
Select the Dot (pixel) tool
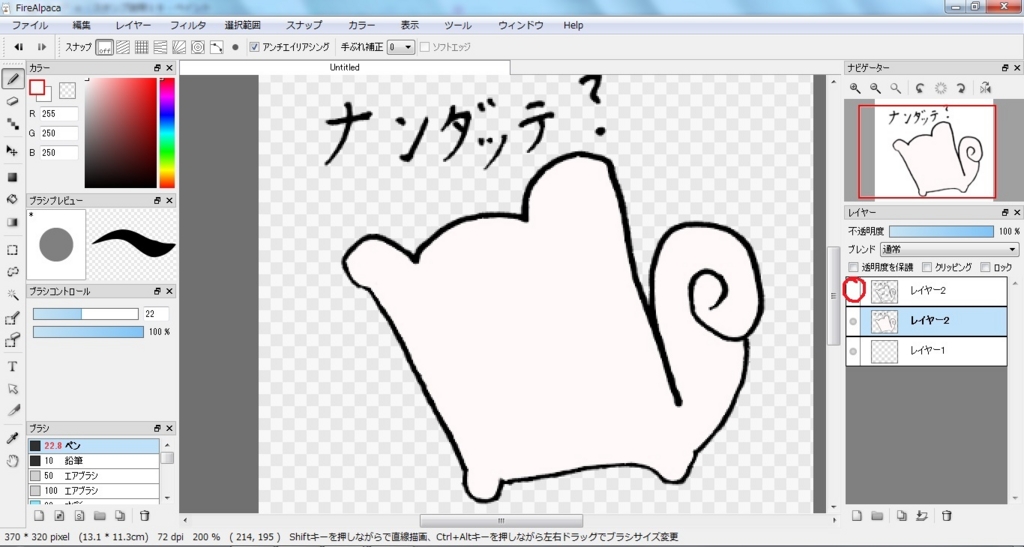12,123
